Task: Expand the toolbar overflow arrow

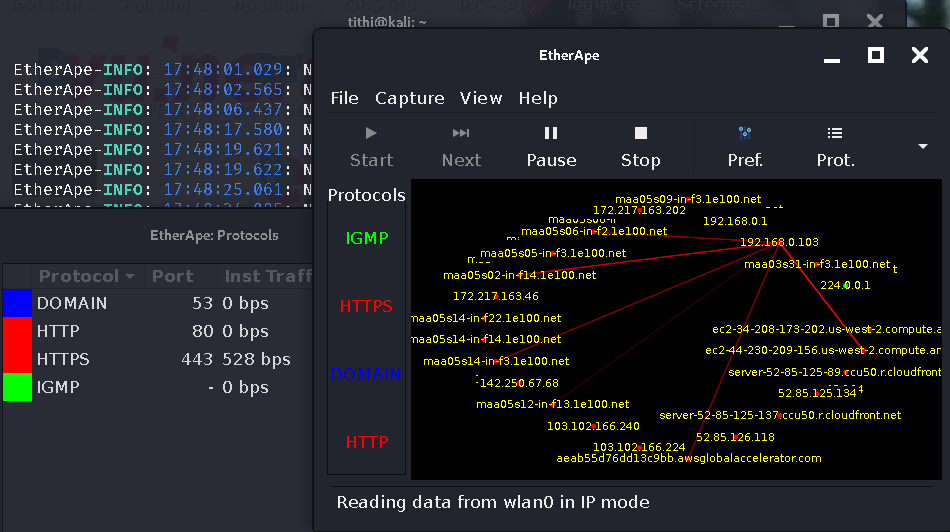Action: [923, 146]
